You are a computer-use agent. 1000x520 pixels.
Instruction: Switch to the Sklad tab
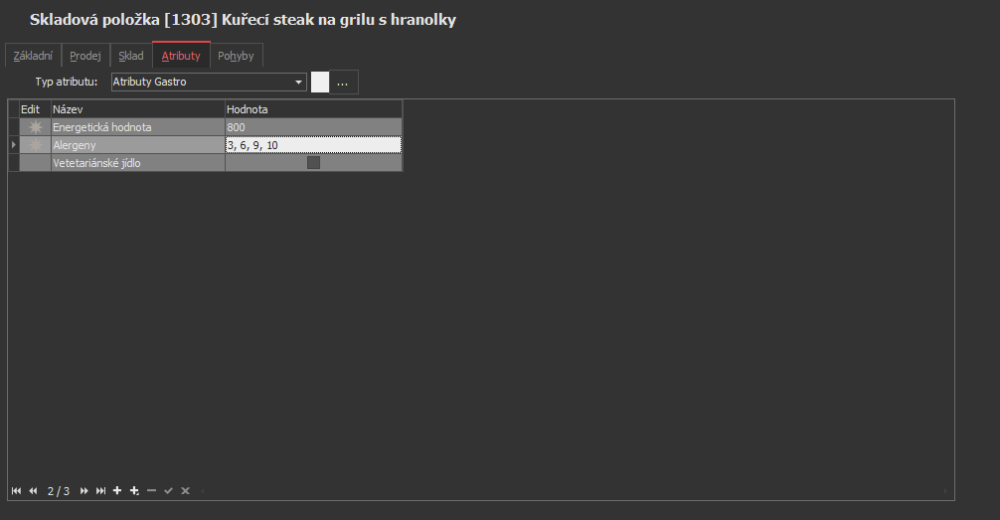(131, 56)
